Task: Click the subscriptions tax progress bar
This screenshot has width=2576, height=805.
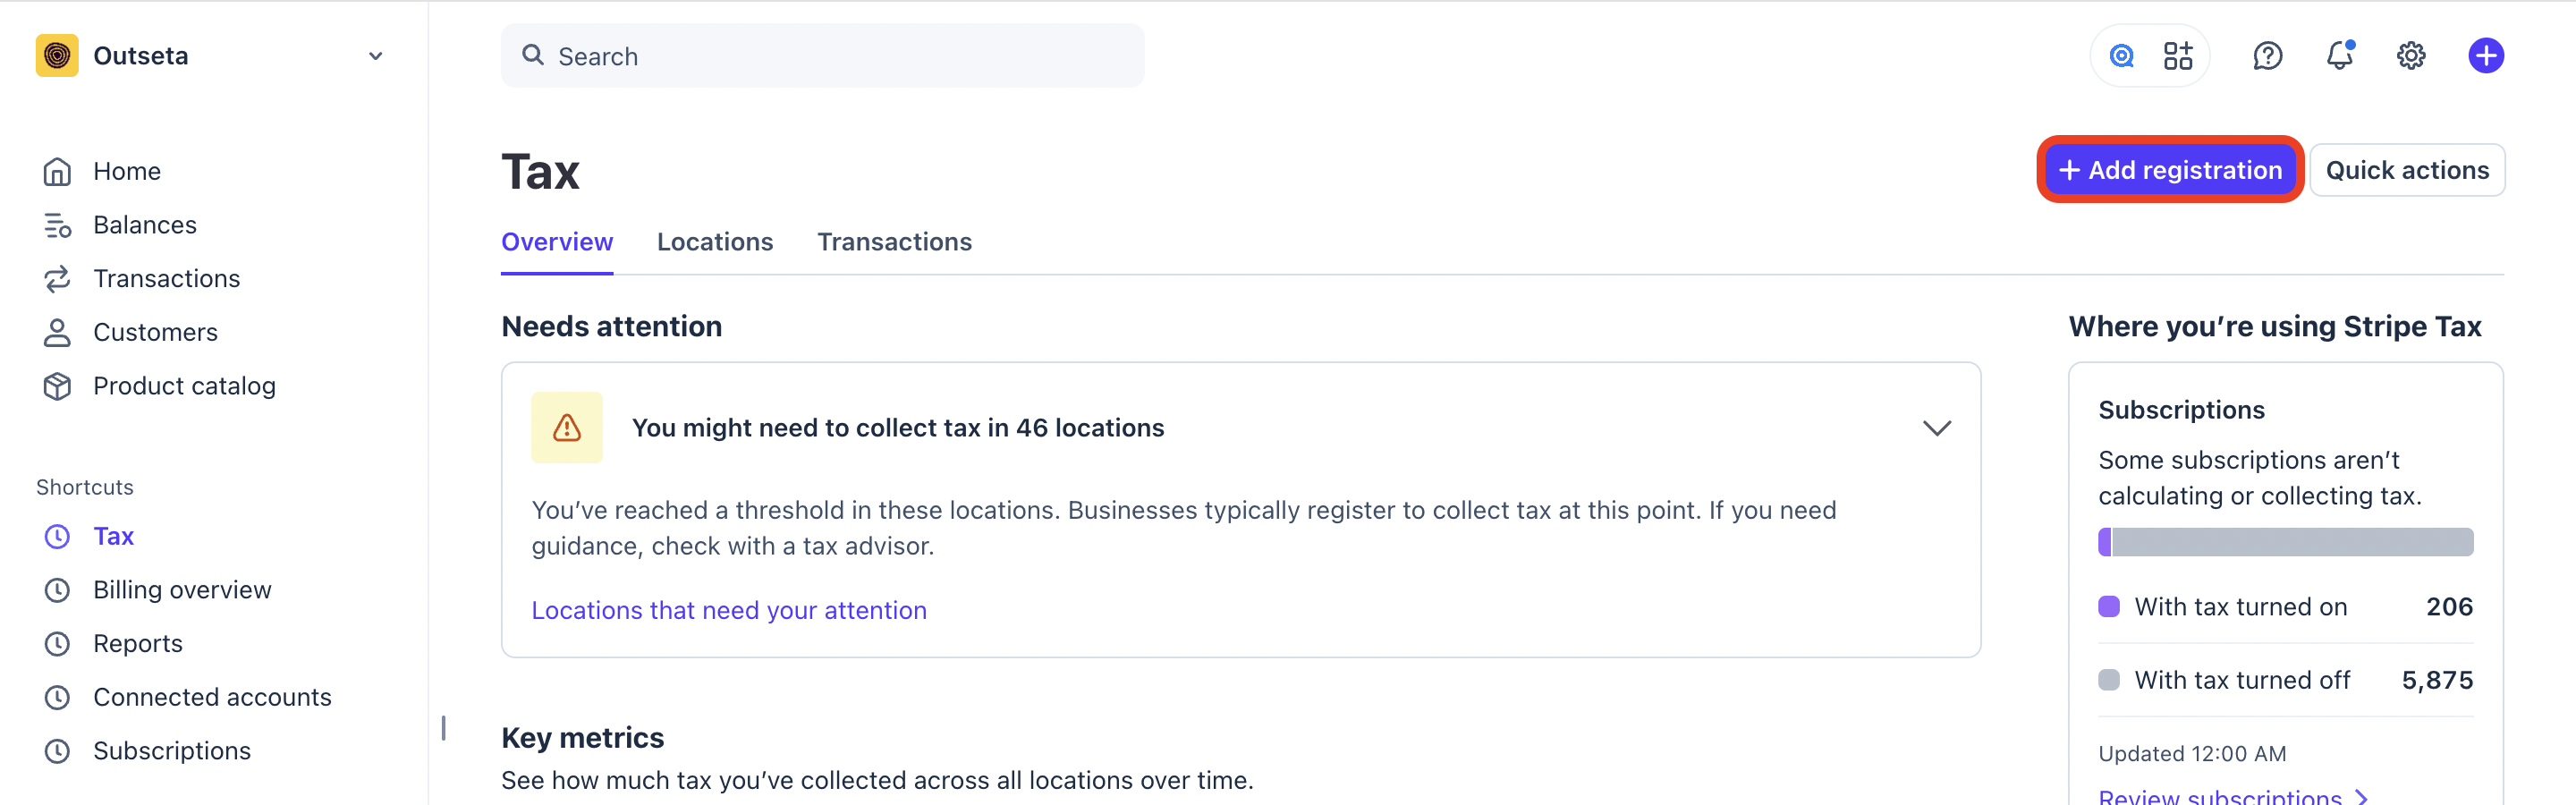Action: click(x=2285, y=542)
